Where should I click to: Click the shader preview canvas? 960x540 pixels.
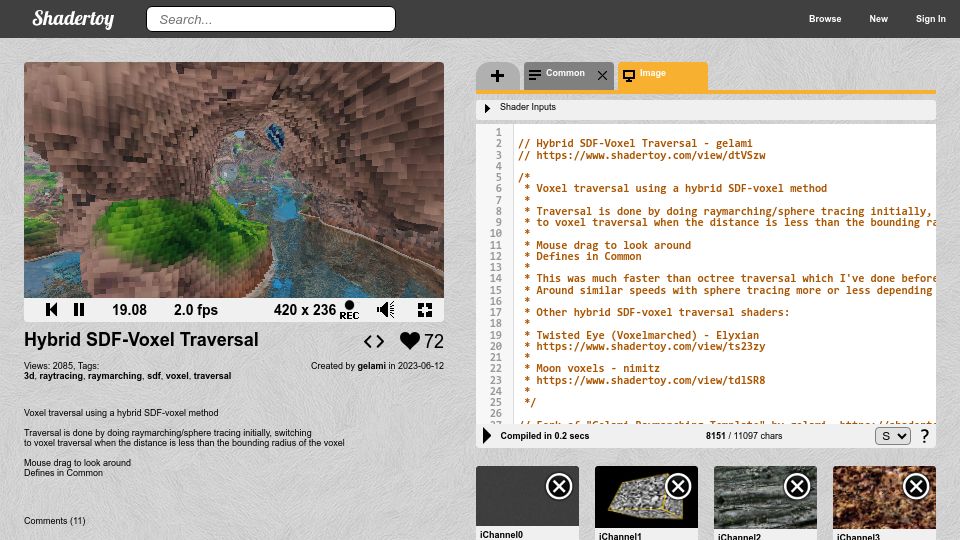coord(234,179)
